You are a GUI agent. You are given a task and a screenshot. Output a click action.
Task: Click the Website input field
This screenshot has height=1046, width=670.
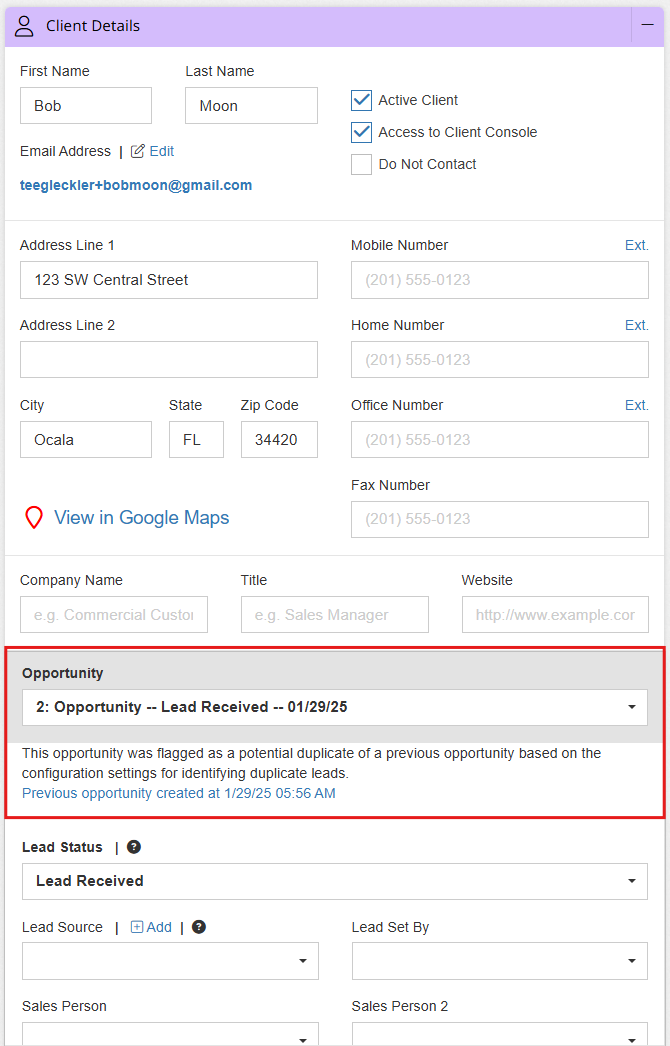tap(554, 614)
